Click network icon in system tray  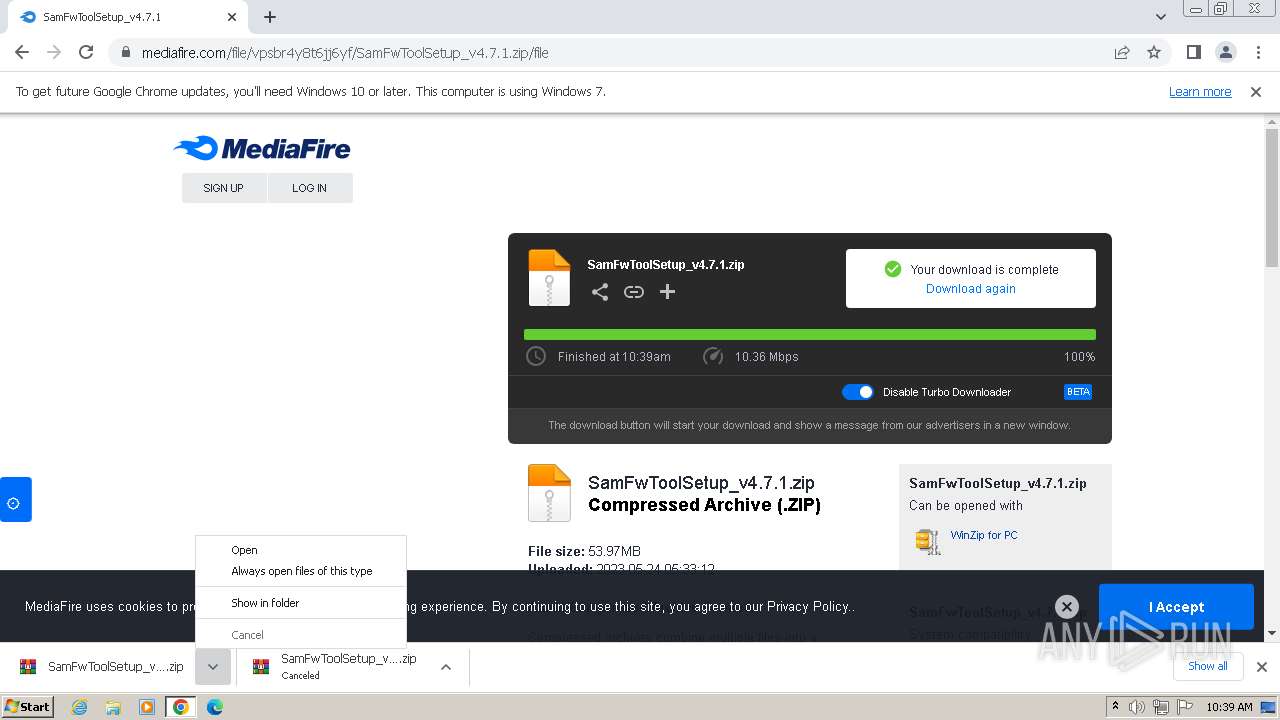(x=1161, y=707)
